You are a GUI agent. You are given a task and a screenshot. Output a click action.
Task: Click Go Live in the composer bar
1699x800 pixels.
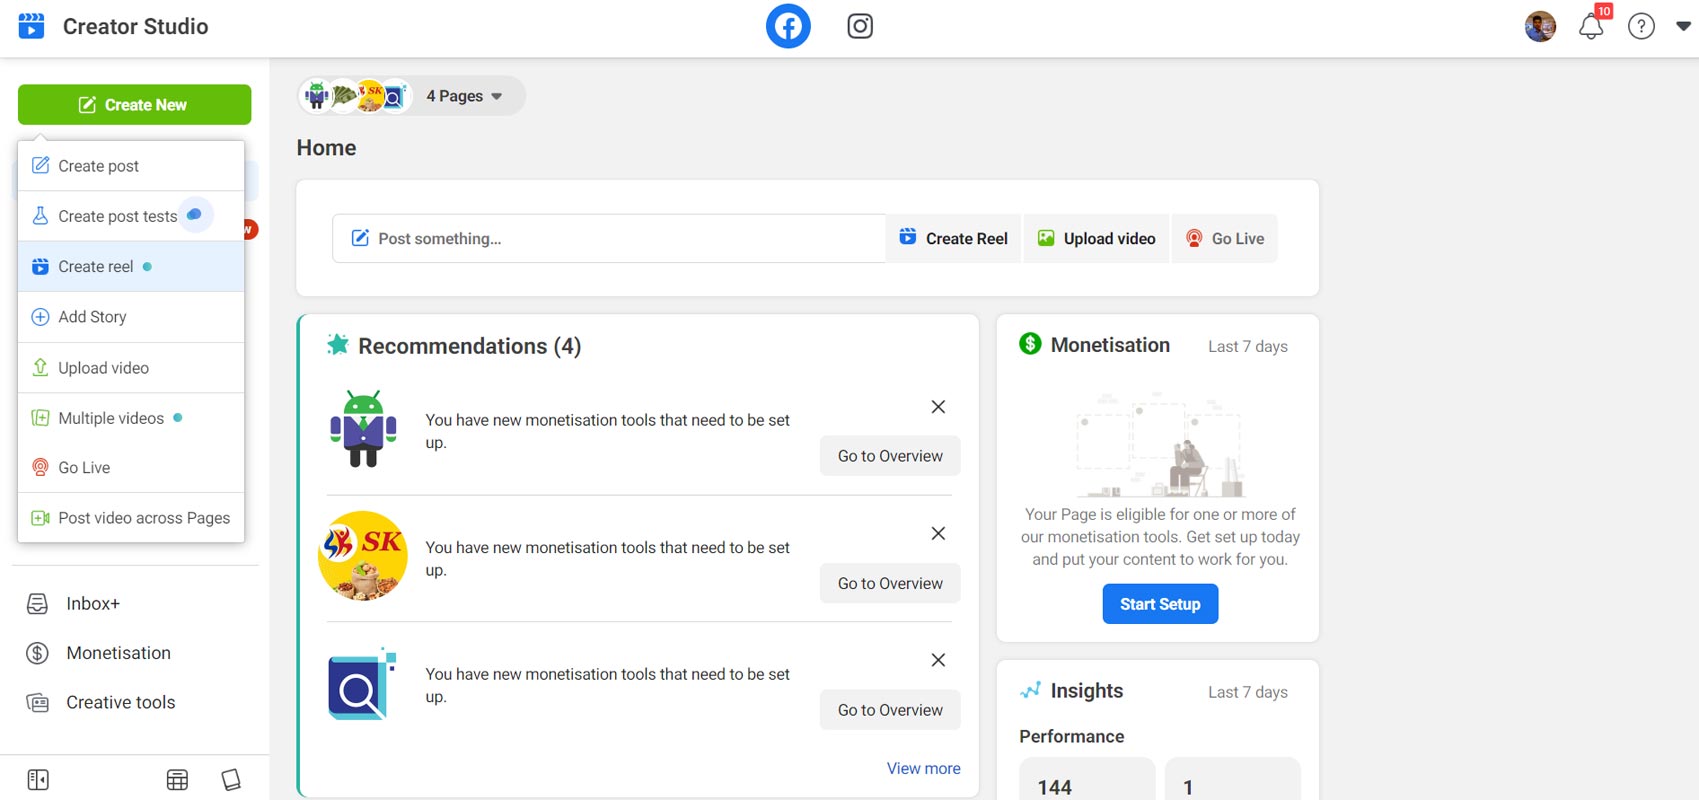point(1225,239)
